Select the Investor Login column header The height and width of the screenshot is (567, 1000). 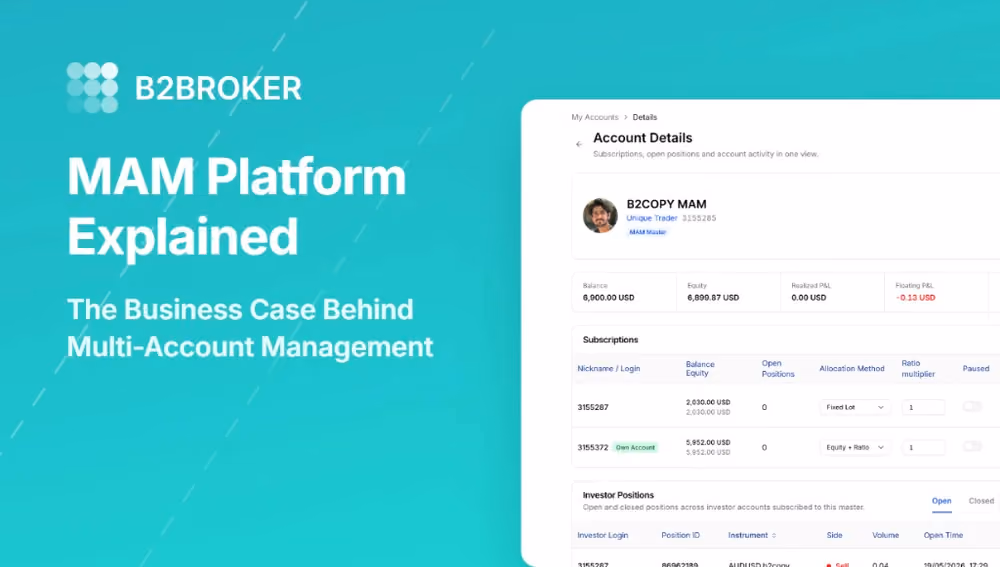(603, 536)
